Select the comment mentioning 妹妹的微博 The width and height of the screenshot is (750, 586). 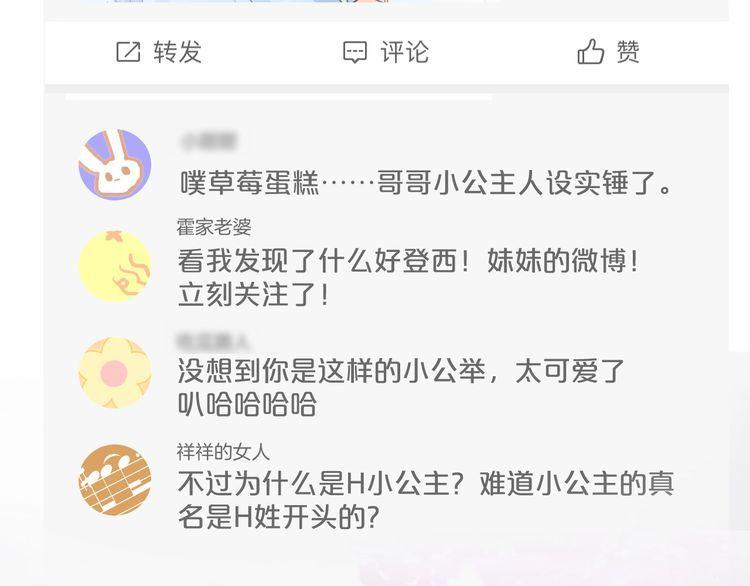[x=409, y=277]
